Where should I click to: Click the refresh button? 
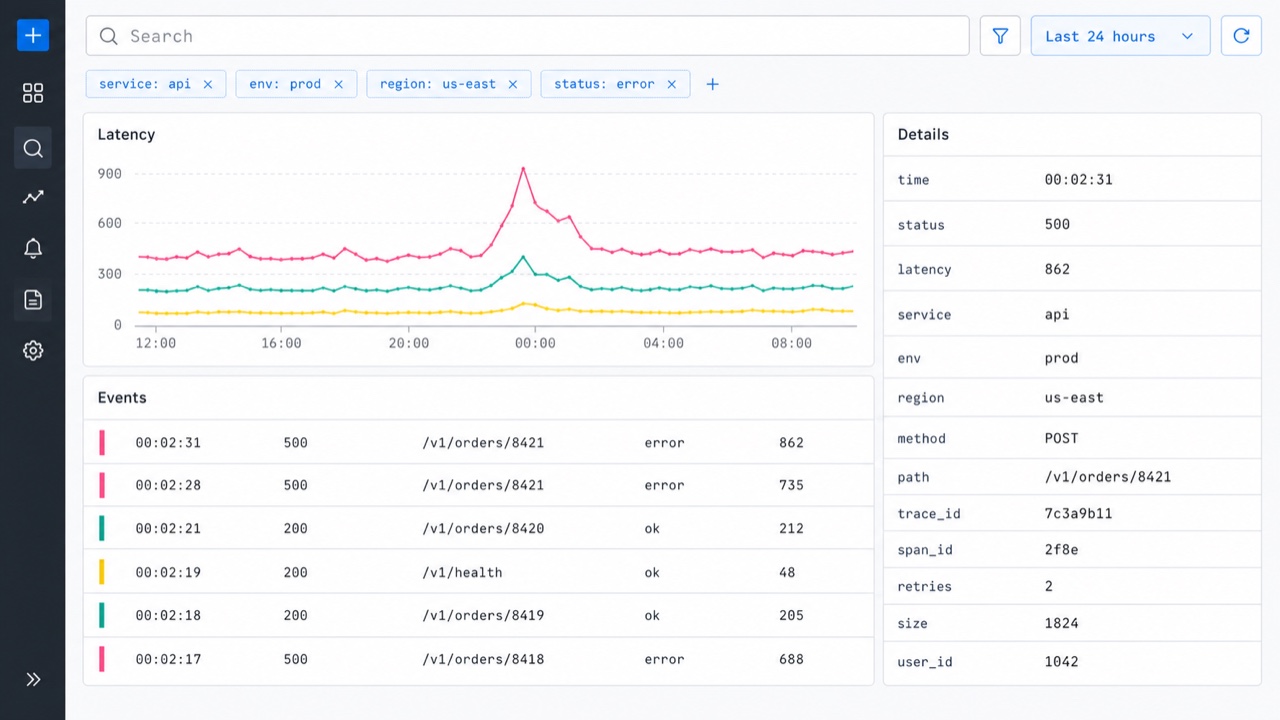[x=1241, y=36]
